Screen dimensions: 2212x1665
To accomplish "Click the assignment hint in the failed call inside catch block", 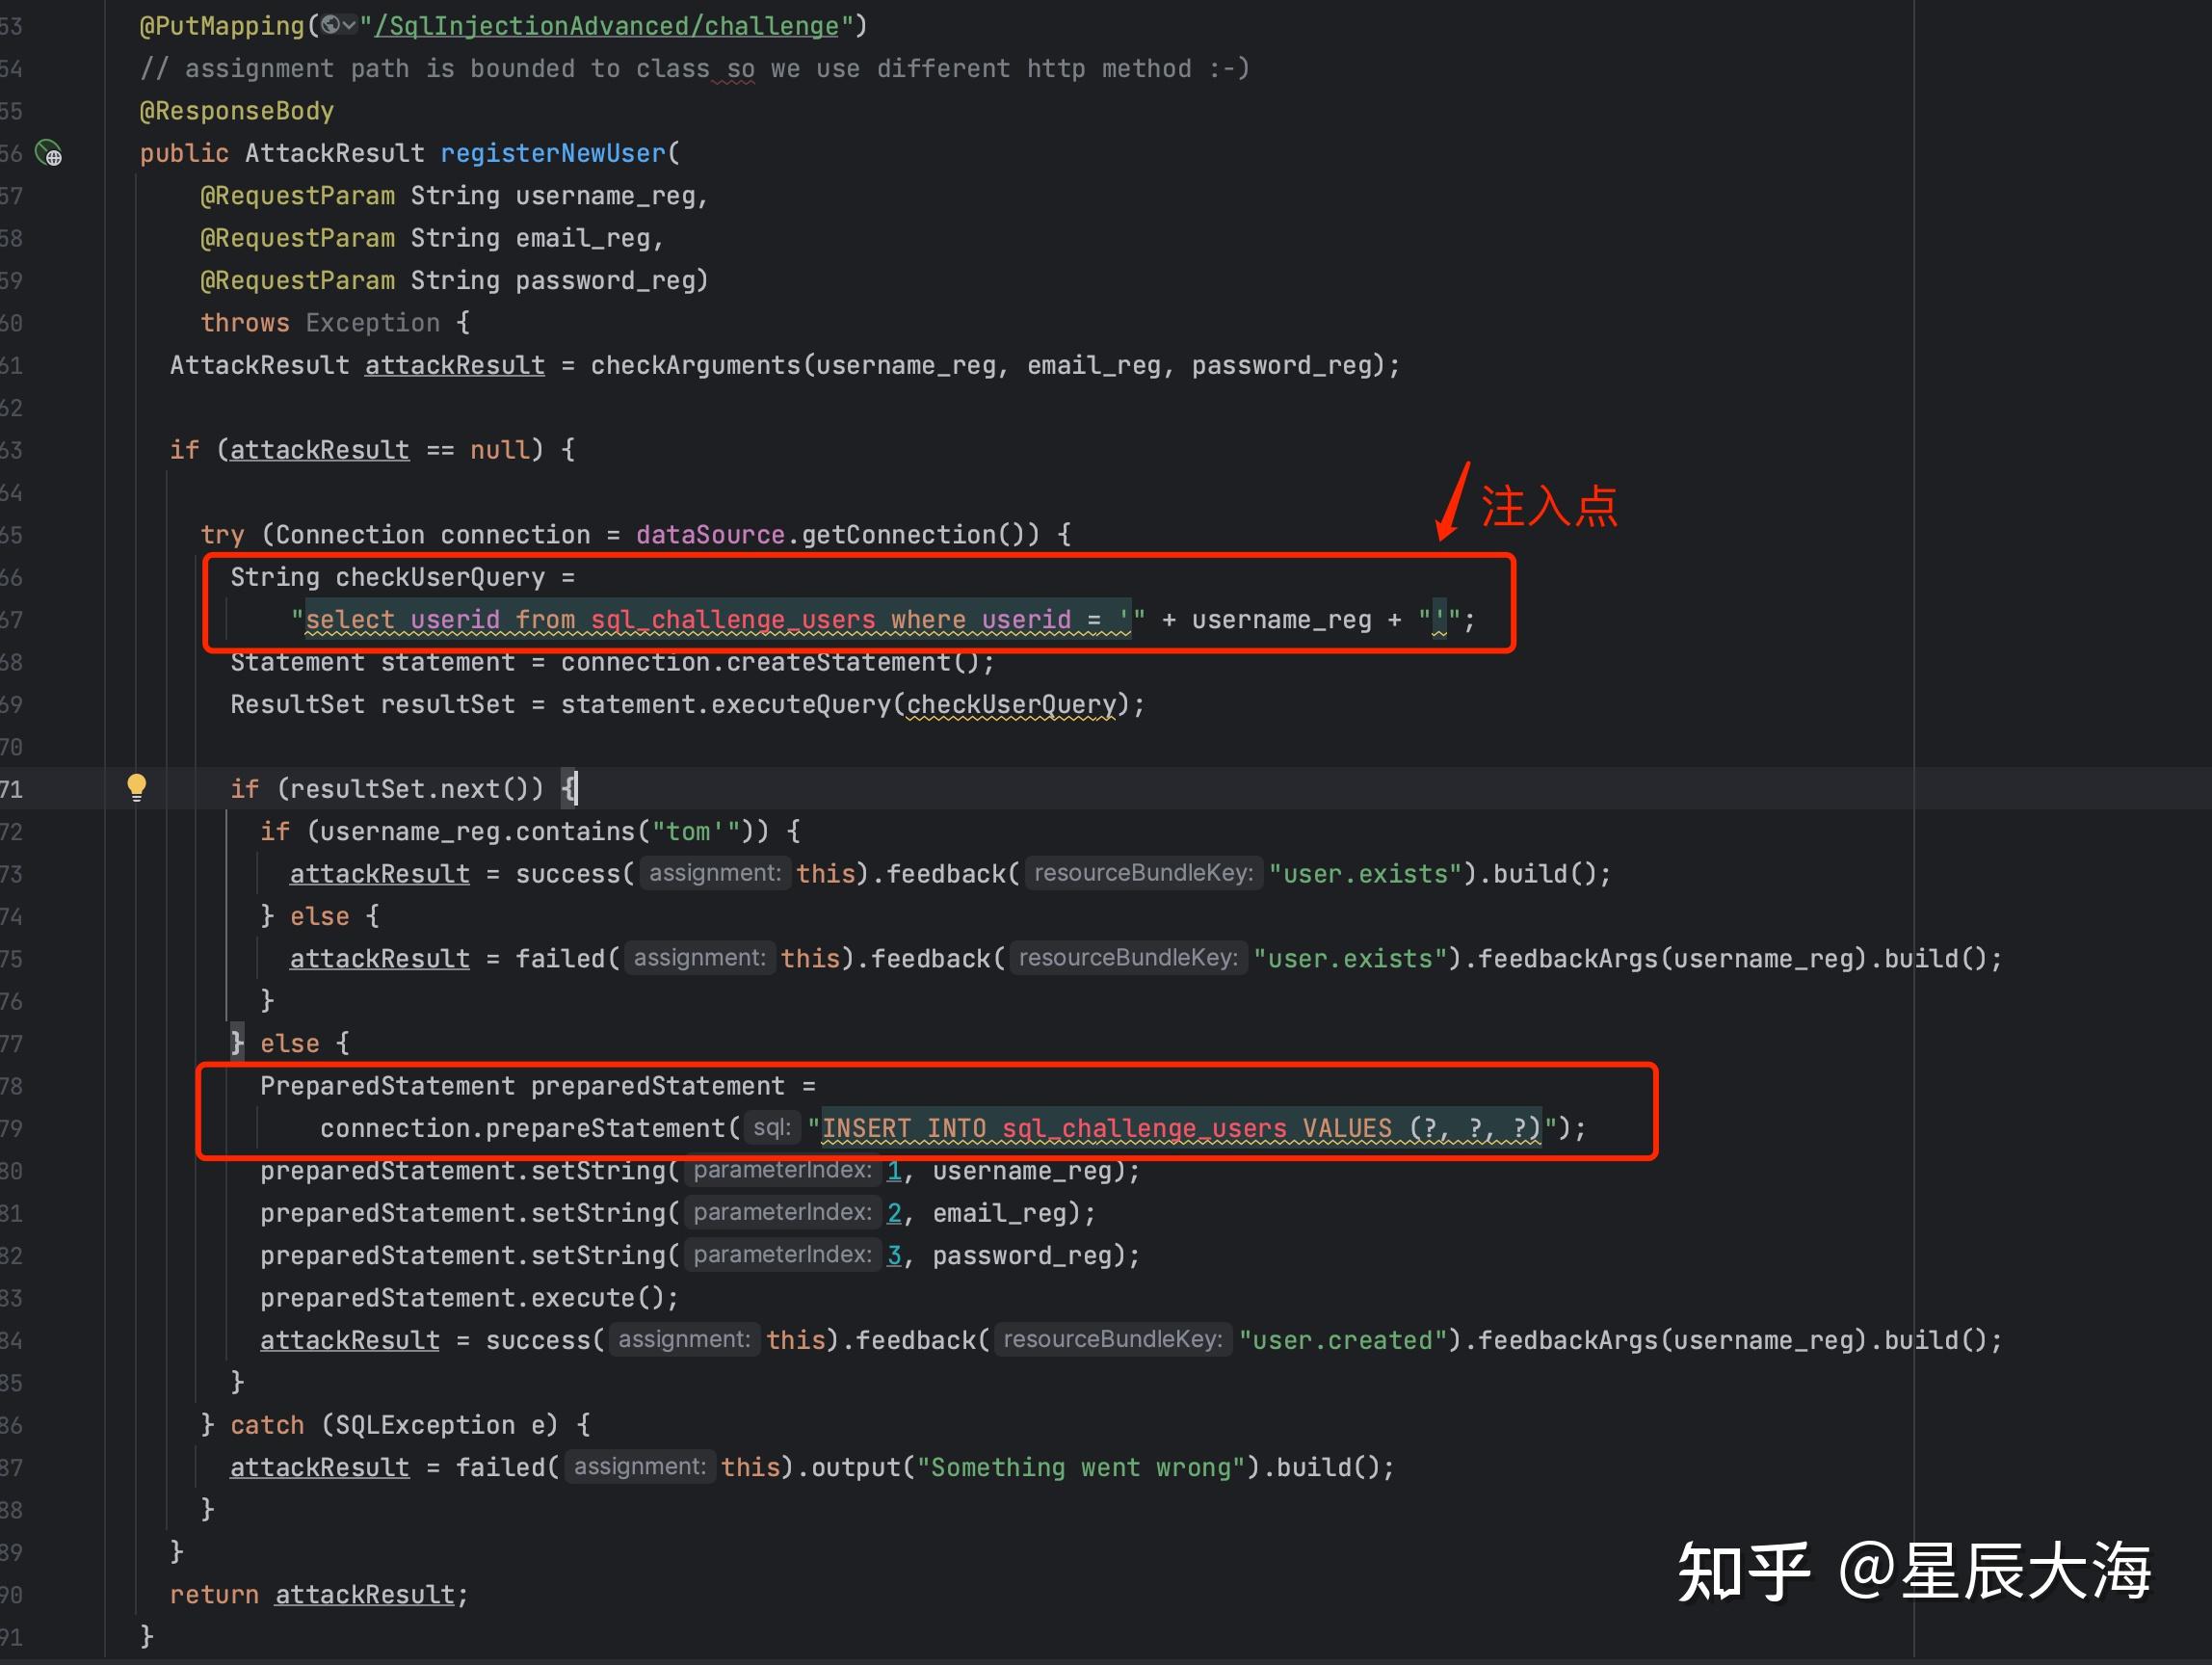I will [x=640, y=1466].
